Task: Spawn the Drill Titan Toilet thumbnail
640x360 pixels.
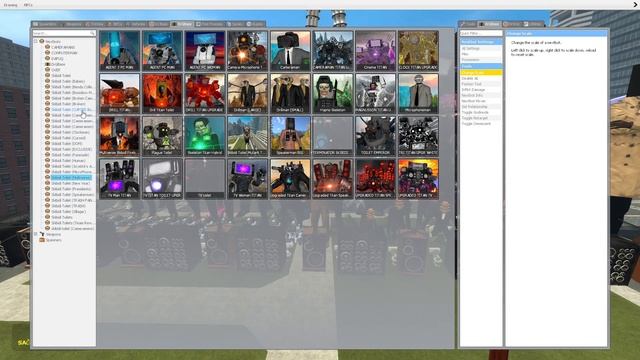Action: tap(162, 93)
